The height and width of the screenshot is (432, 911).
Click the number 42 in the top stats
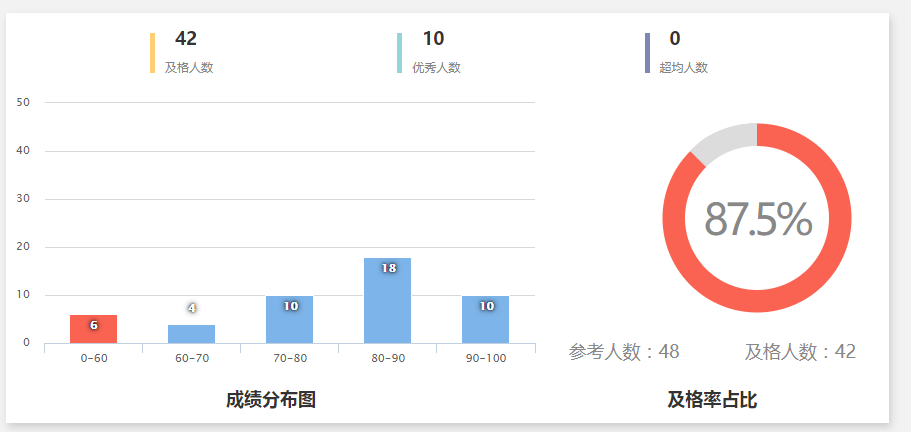186,39
